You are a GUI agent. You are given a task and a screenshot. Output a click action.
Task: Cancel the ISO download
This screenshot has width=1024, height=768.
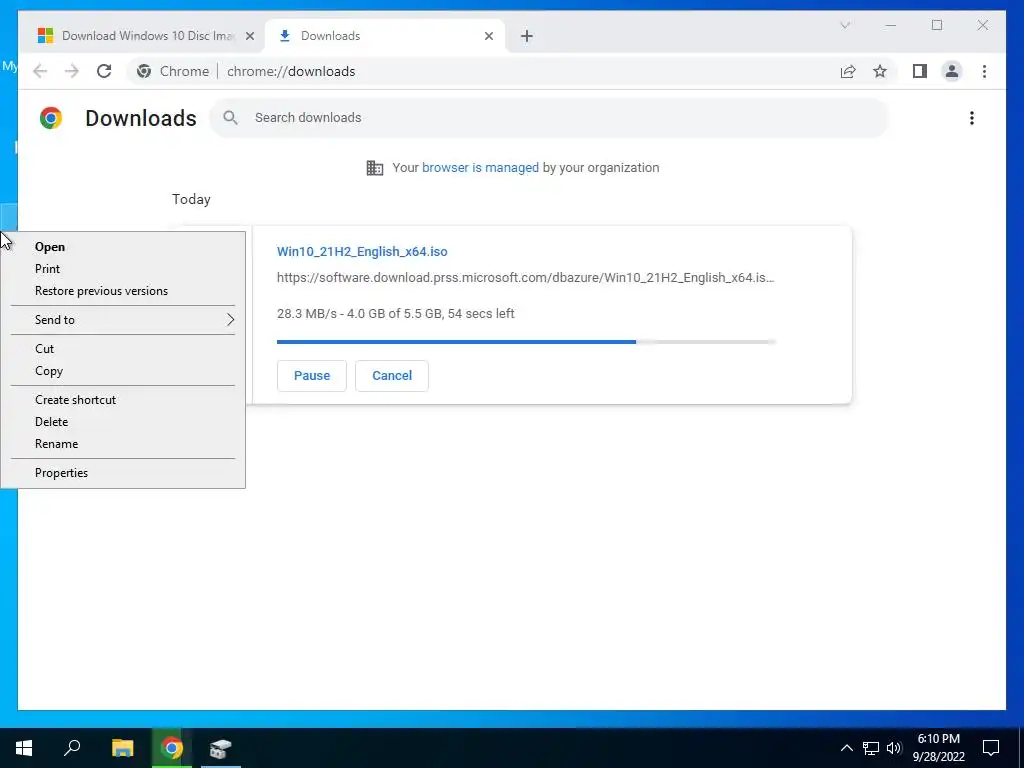392,376
